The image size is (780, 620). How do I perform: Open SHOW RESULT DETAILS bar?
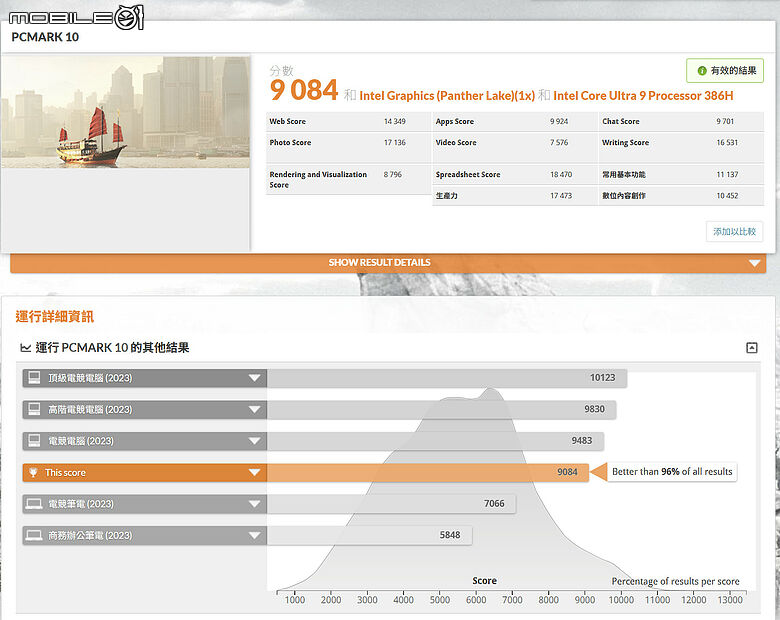pos(388,263)
